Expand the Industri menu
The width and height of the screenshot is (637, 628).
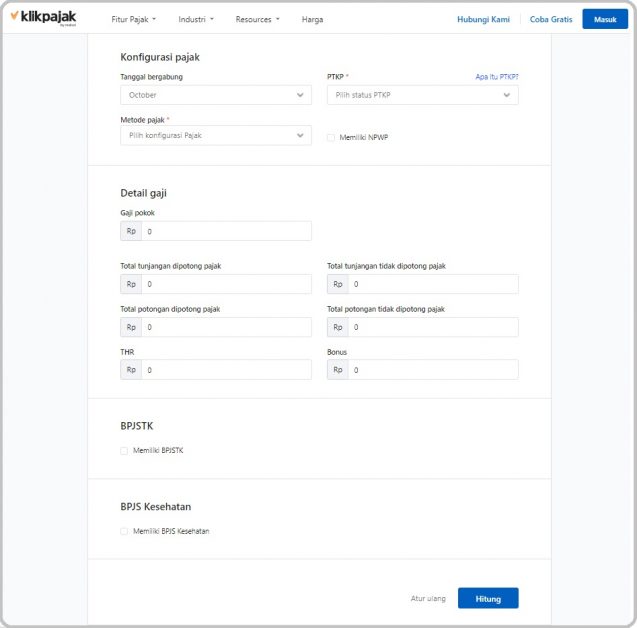(196, 19)
